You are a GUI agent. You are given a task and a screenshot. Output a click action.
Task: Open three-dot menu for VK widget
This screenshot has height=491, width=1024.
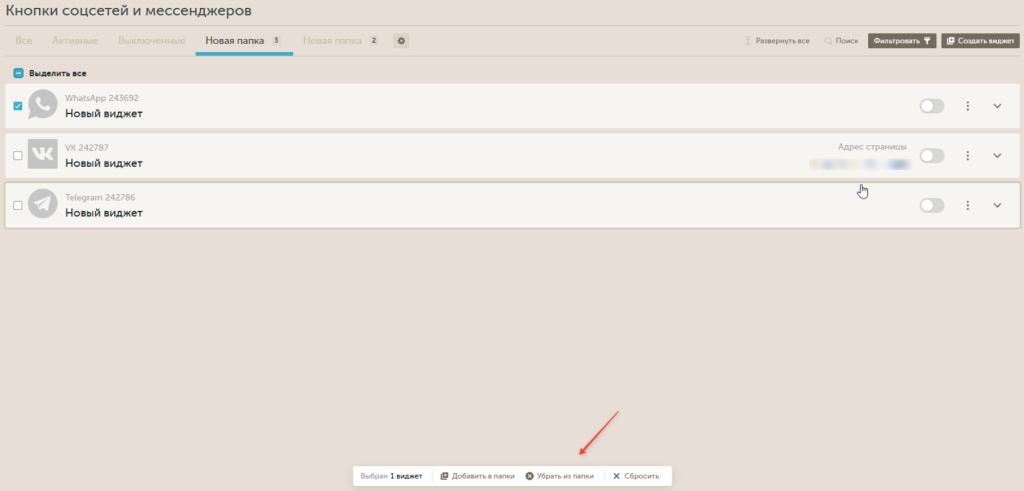coord(967,156)
